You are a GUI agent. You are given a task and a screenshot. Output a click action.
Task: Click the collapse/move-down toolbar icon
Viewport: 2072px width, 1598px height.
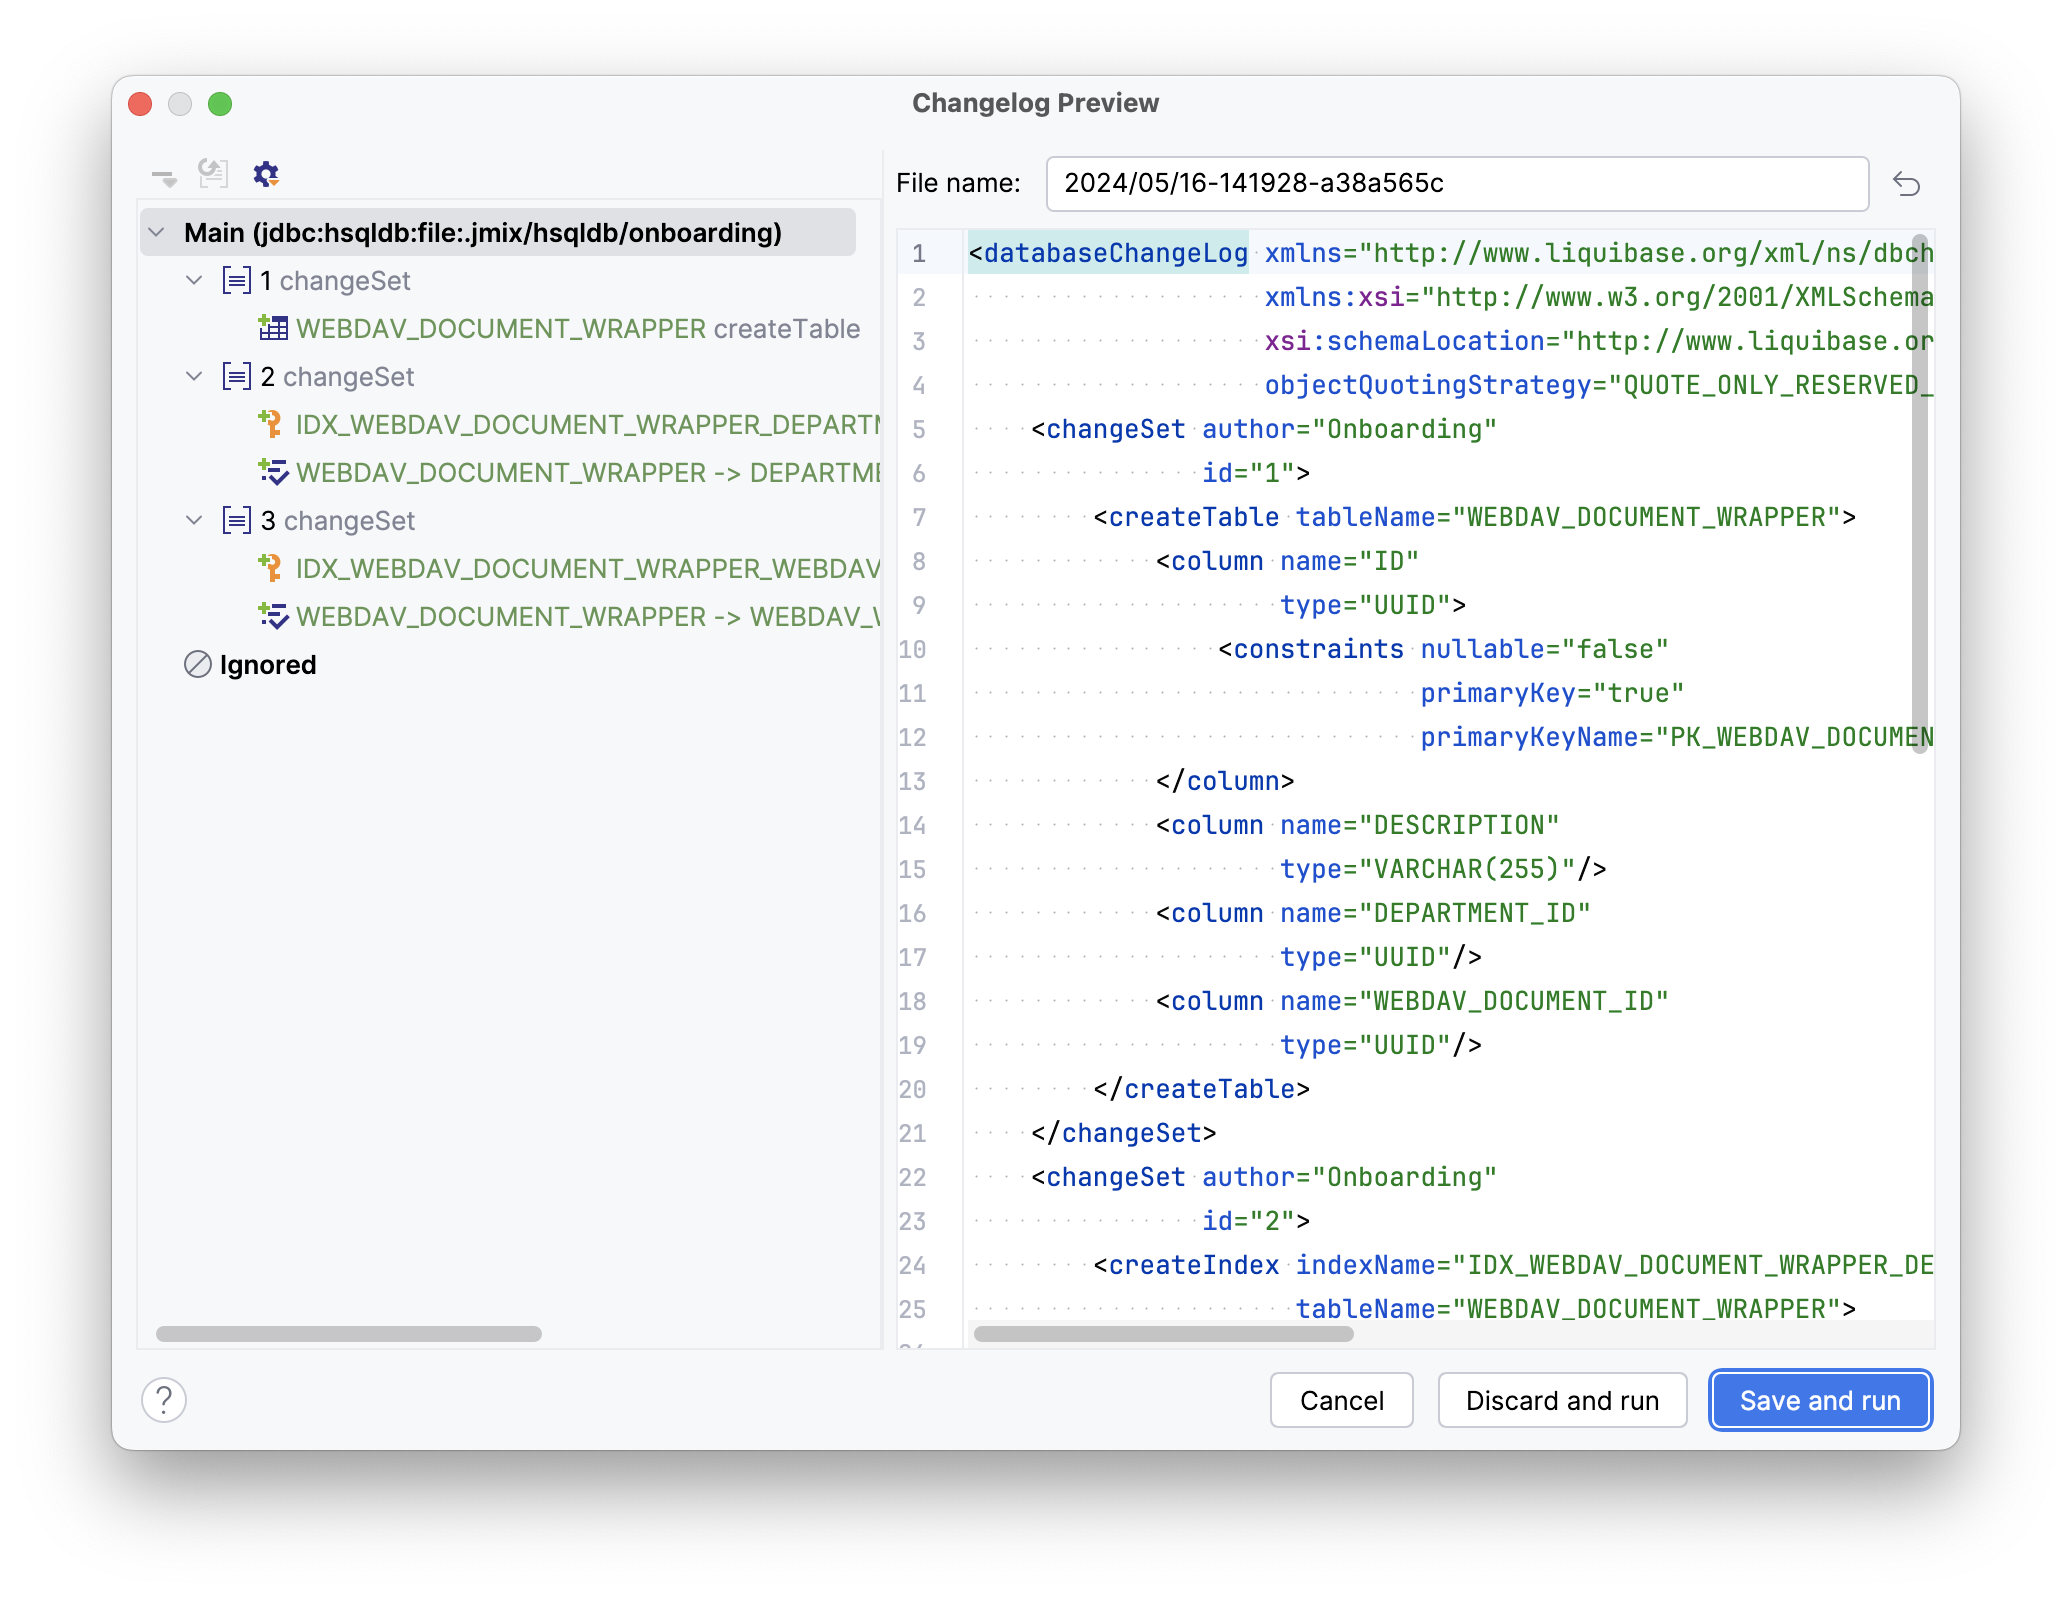(x=163, y=177)
